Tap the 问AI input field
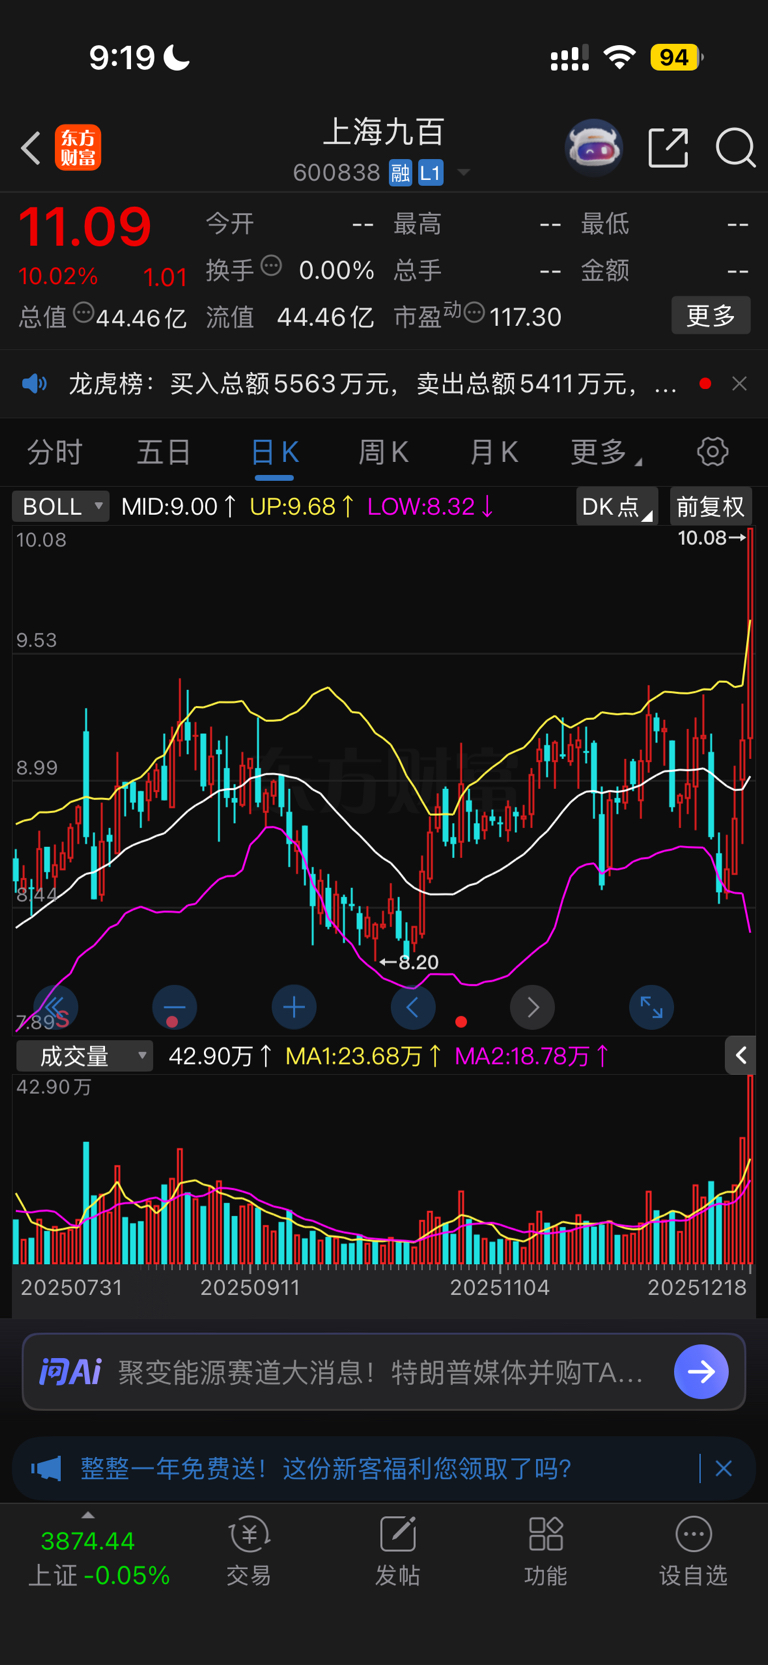Viewport: 769px width, 1665px height. coord(384,1372)
